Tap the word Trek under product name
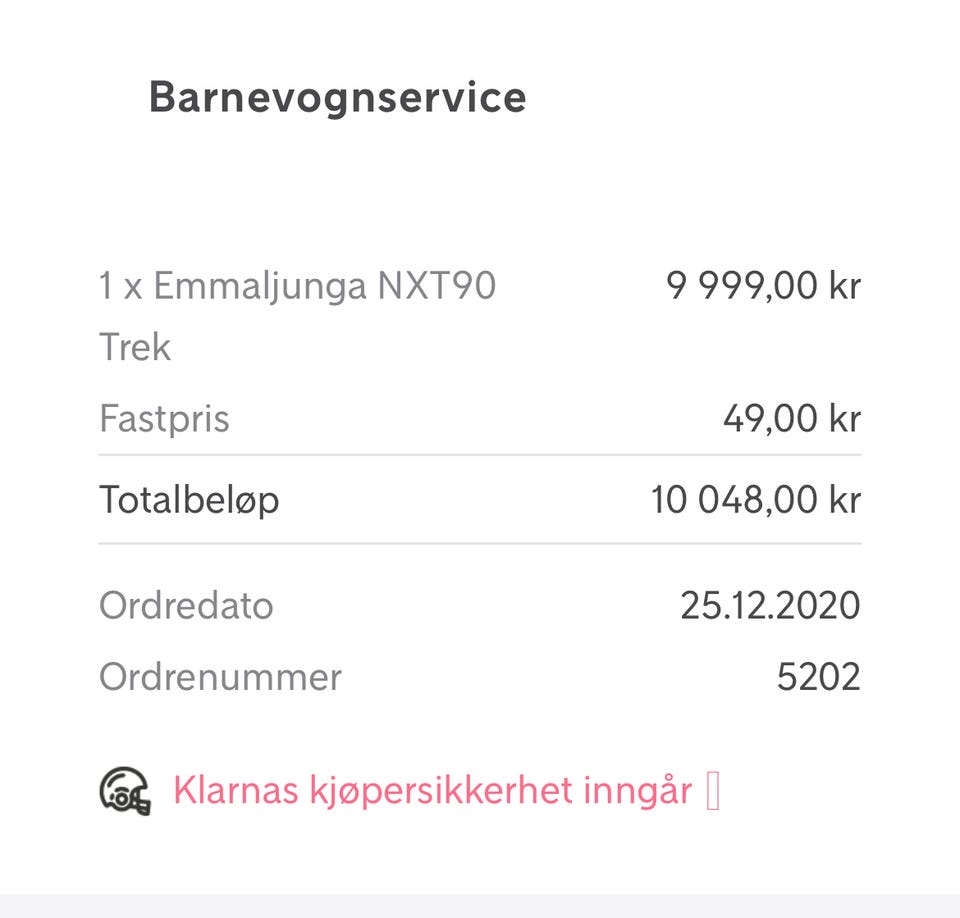This screenshot has height=918, width=960. pyautogui.click(x=135, y=347)
